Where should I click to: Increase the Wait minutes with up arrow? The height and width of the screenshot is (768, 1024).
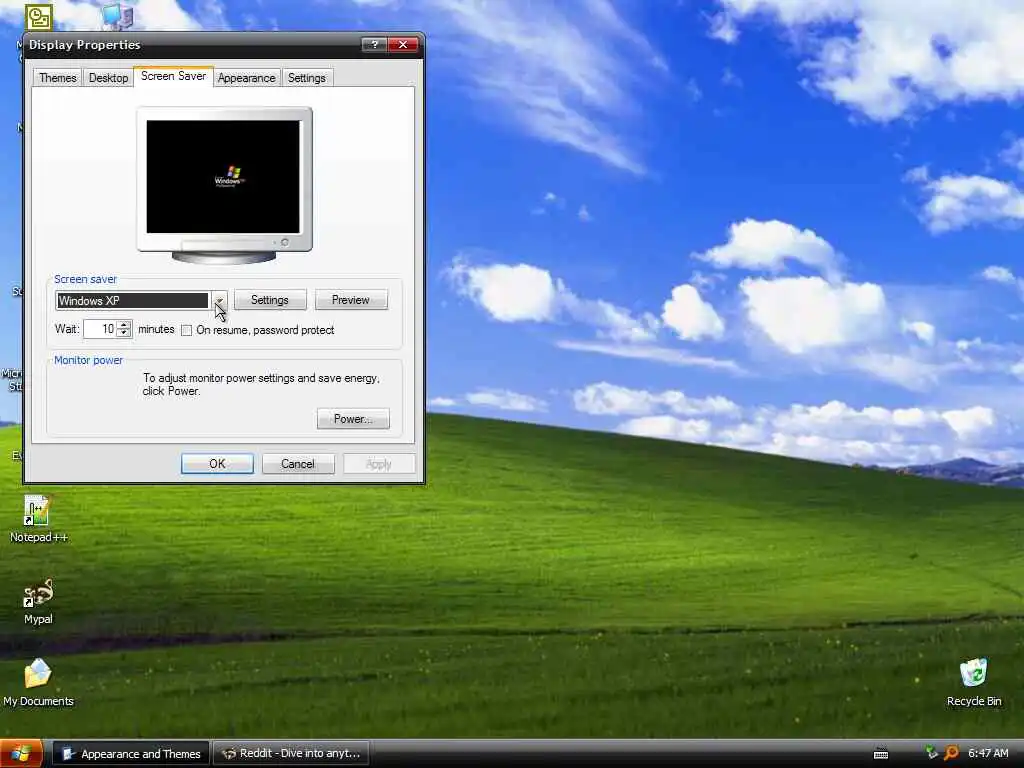coord(124,325)
